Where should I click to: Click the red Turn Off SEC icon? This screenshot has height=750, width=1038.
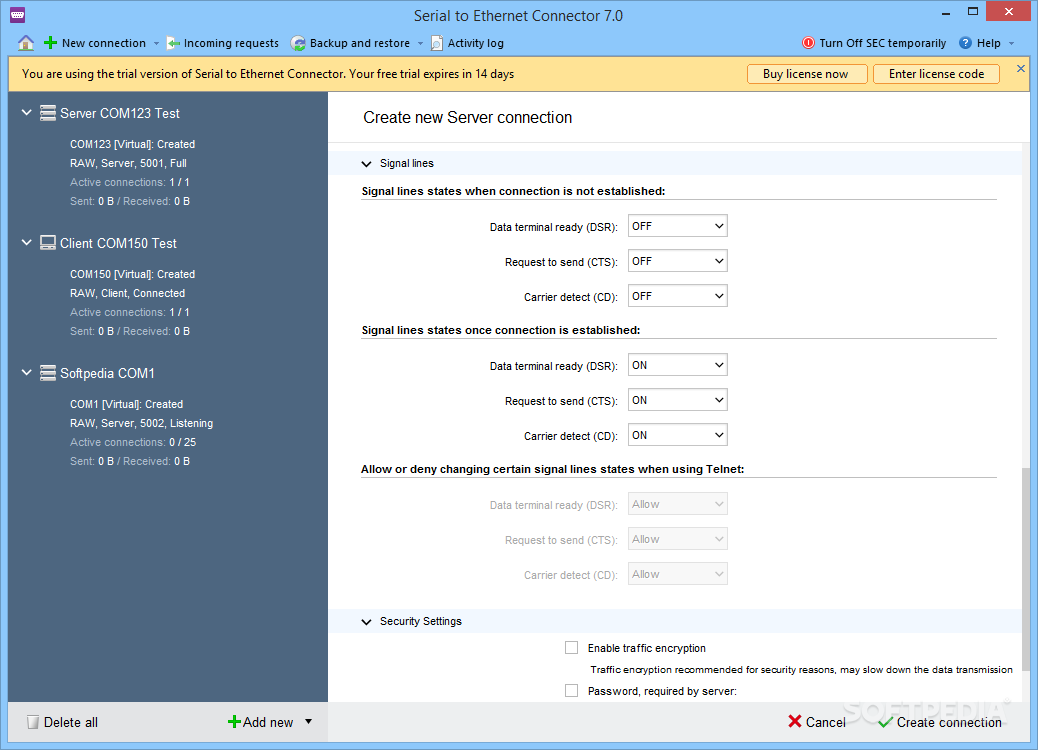tap(808, 43)
